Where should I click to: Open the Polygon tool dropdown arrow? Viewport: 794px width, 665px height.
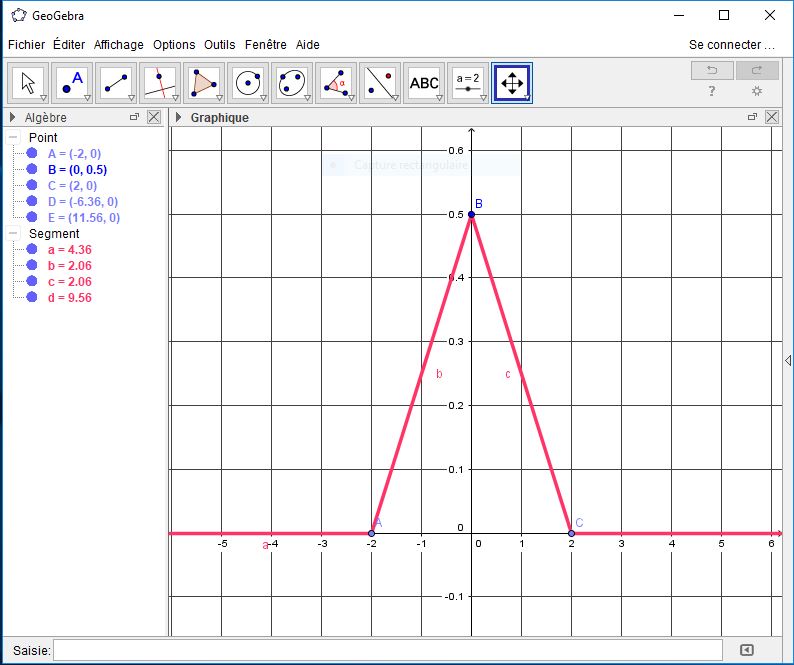coord(219,98)
